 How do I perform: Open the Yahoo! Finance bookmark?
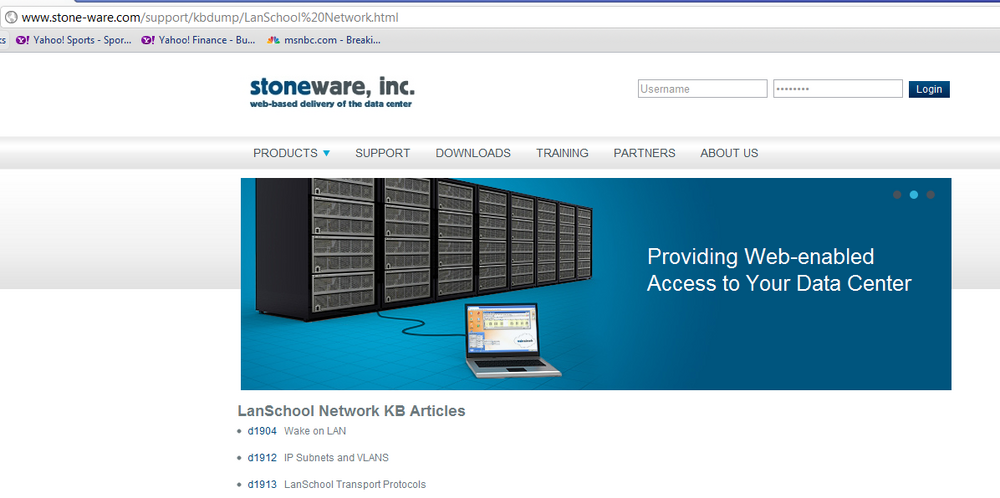(198, 40)
